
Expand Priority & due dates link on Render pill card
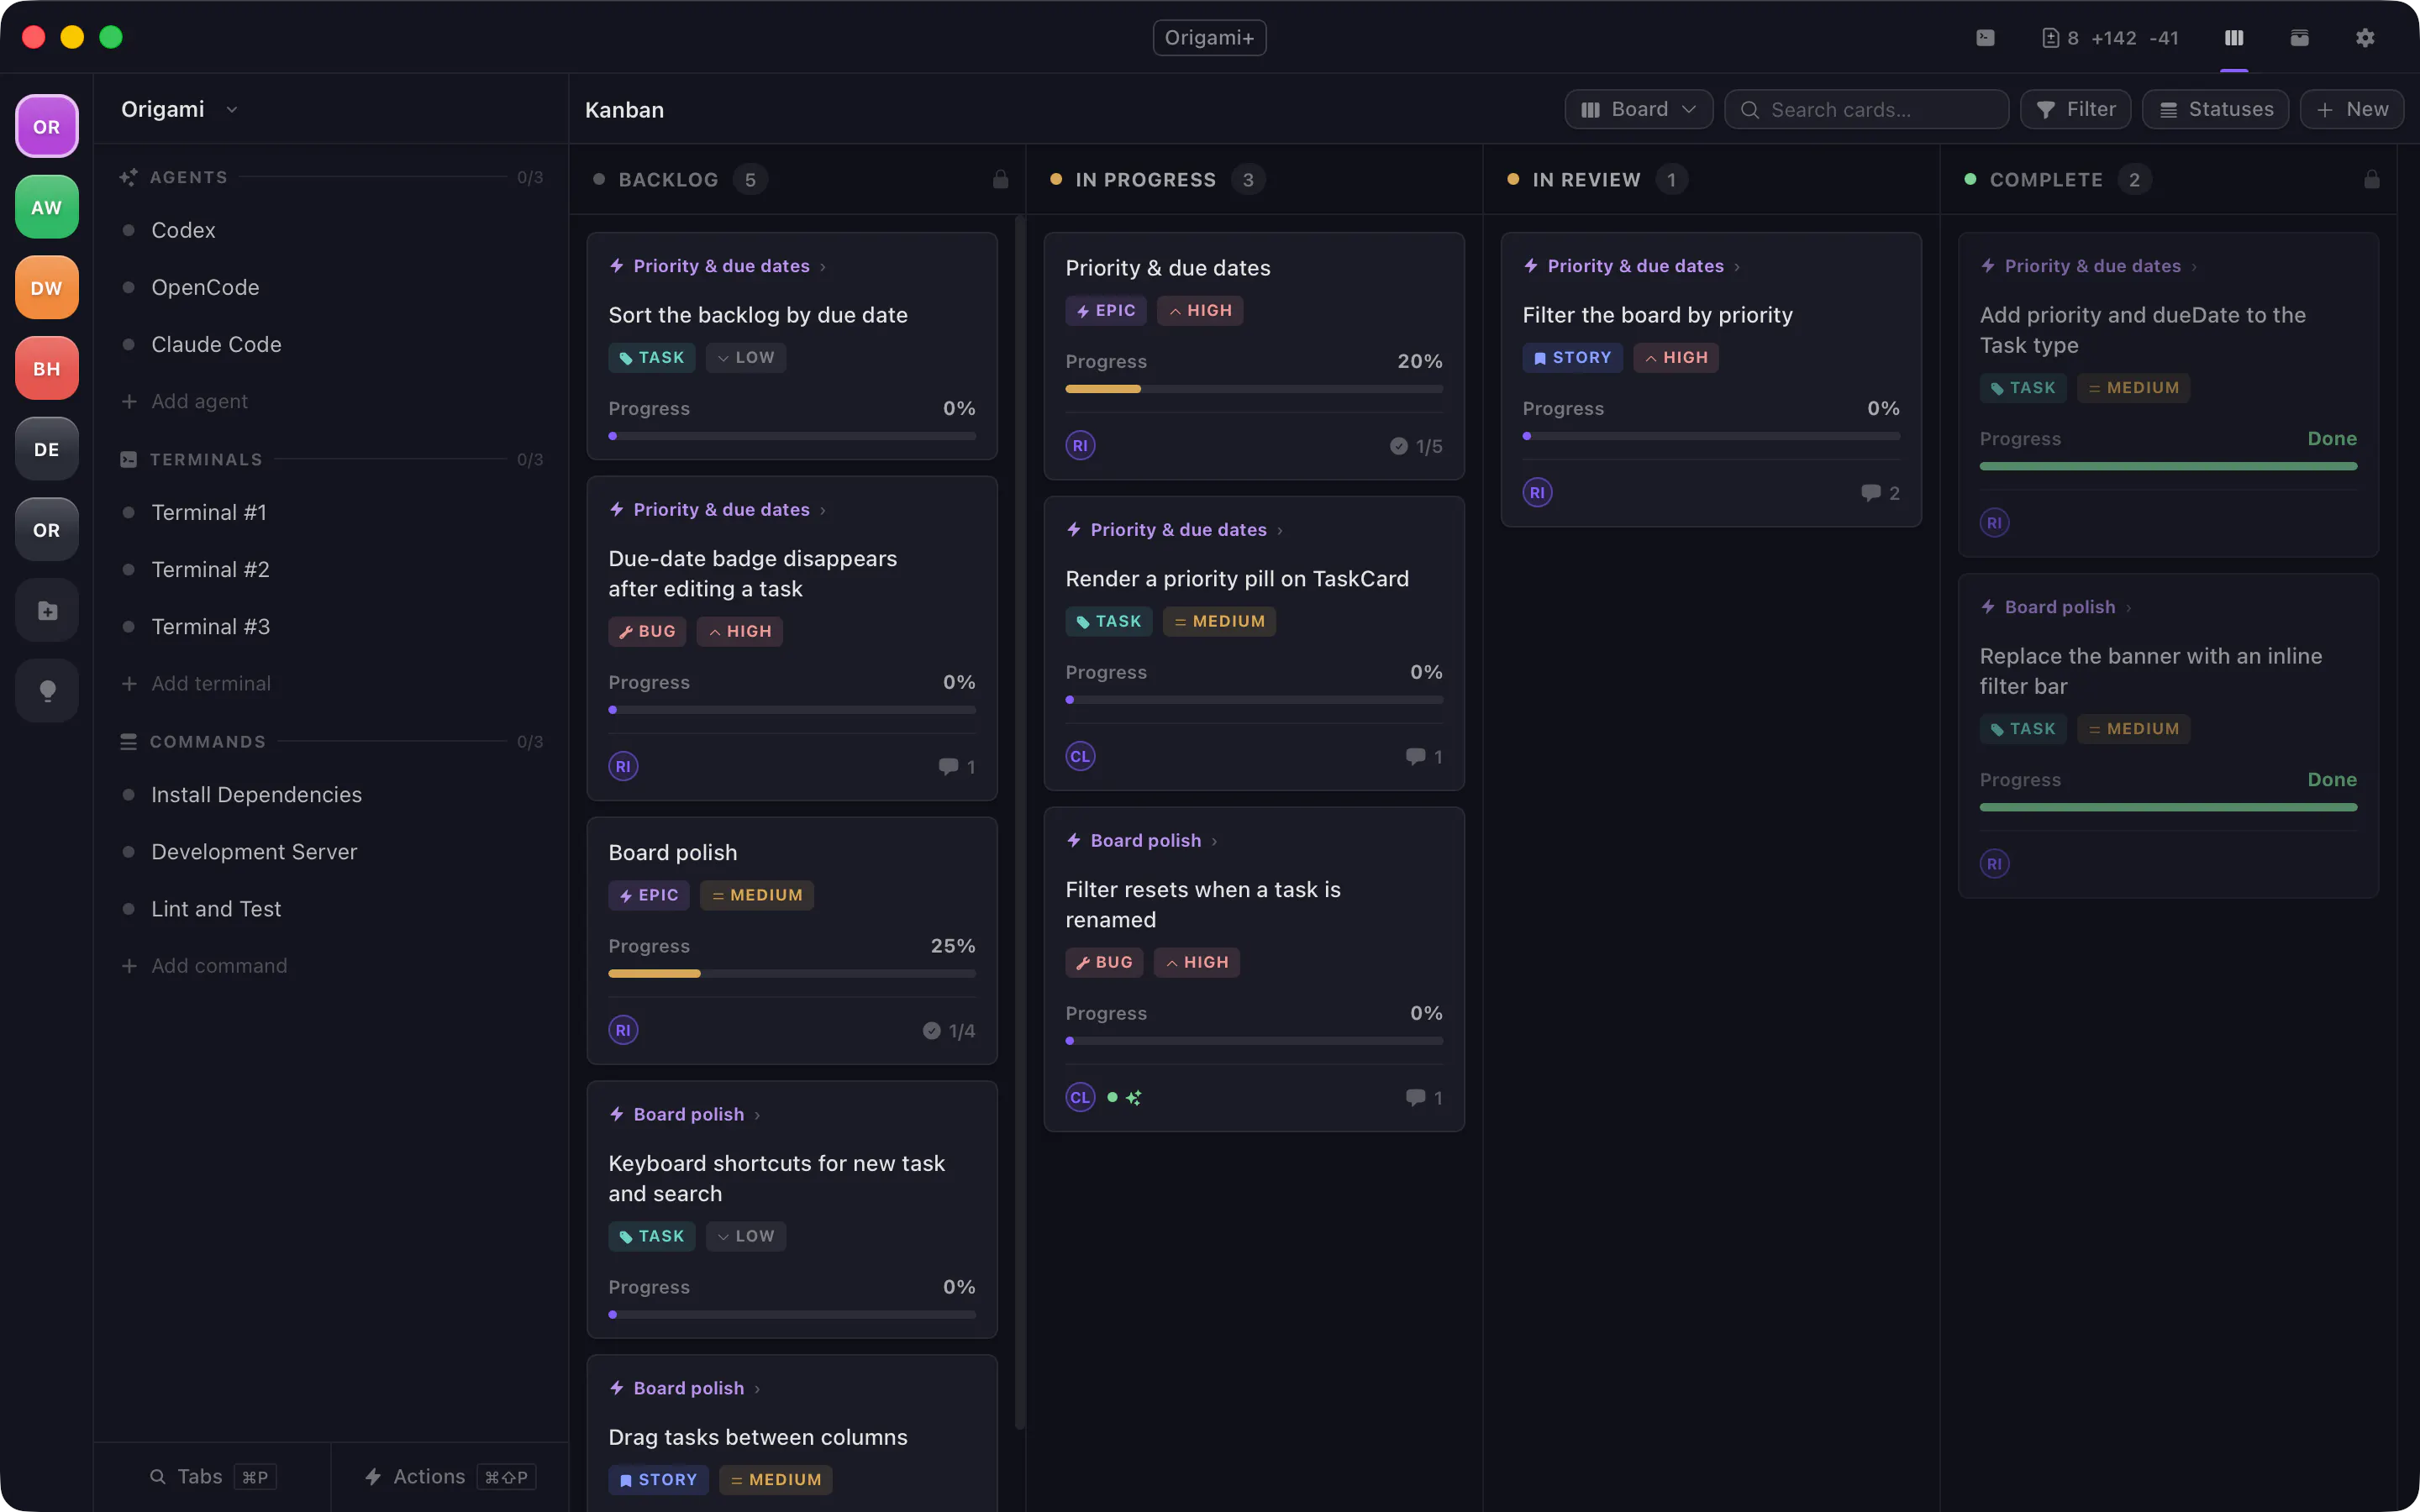pos(1175,530)
